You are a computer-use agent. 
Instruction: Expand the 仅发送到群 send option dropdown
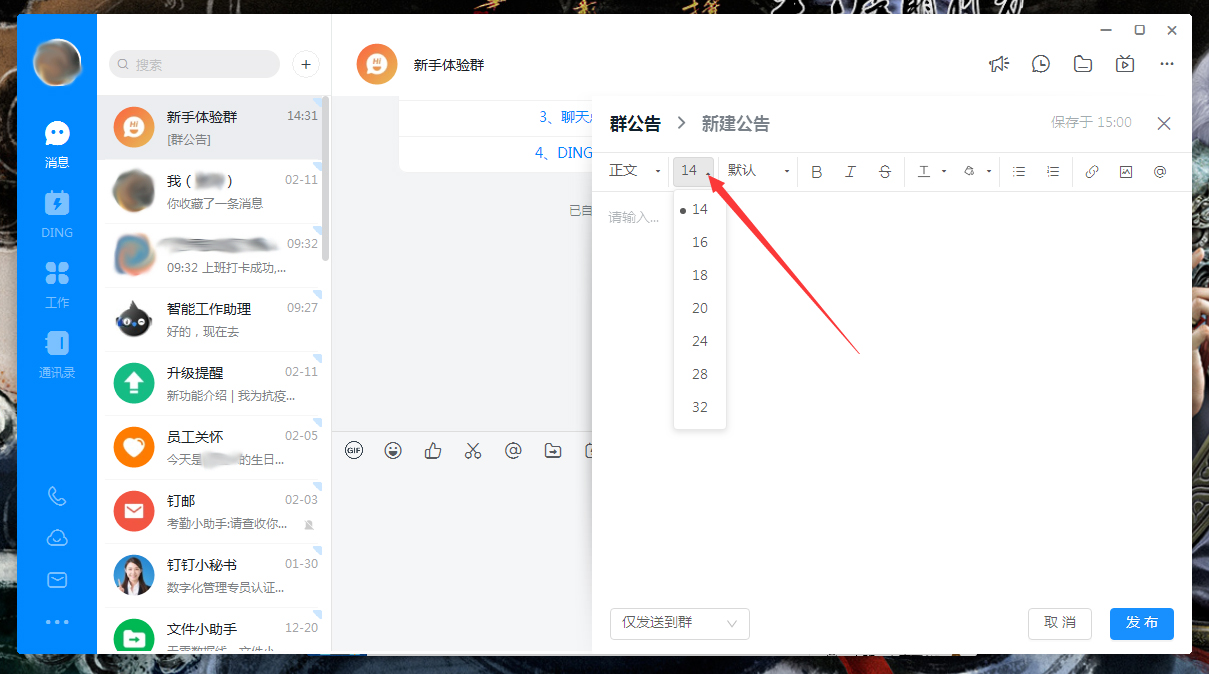coord(680,623)
